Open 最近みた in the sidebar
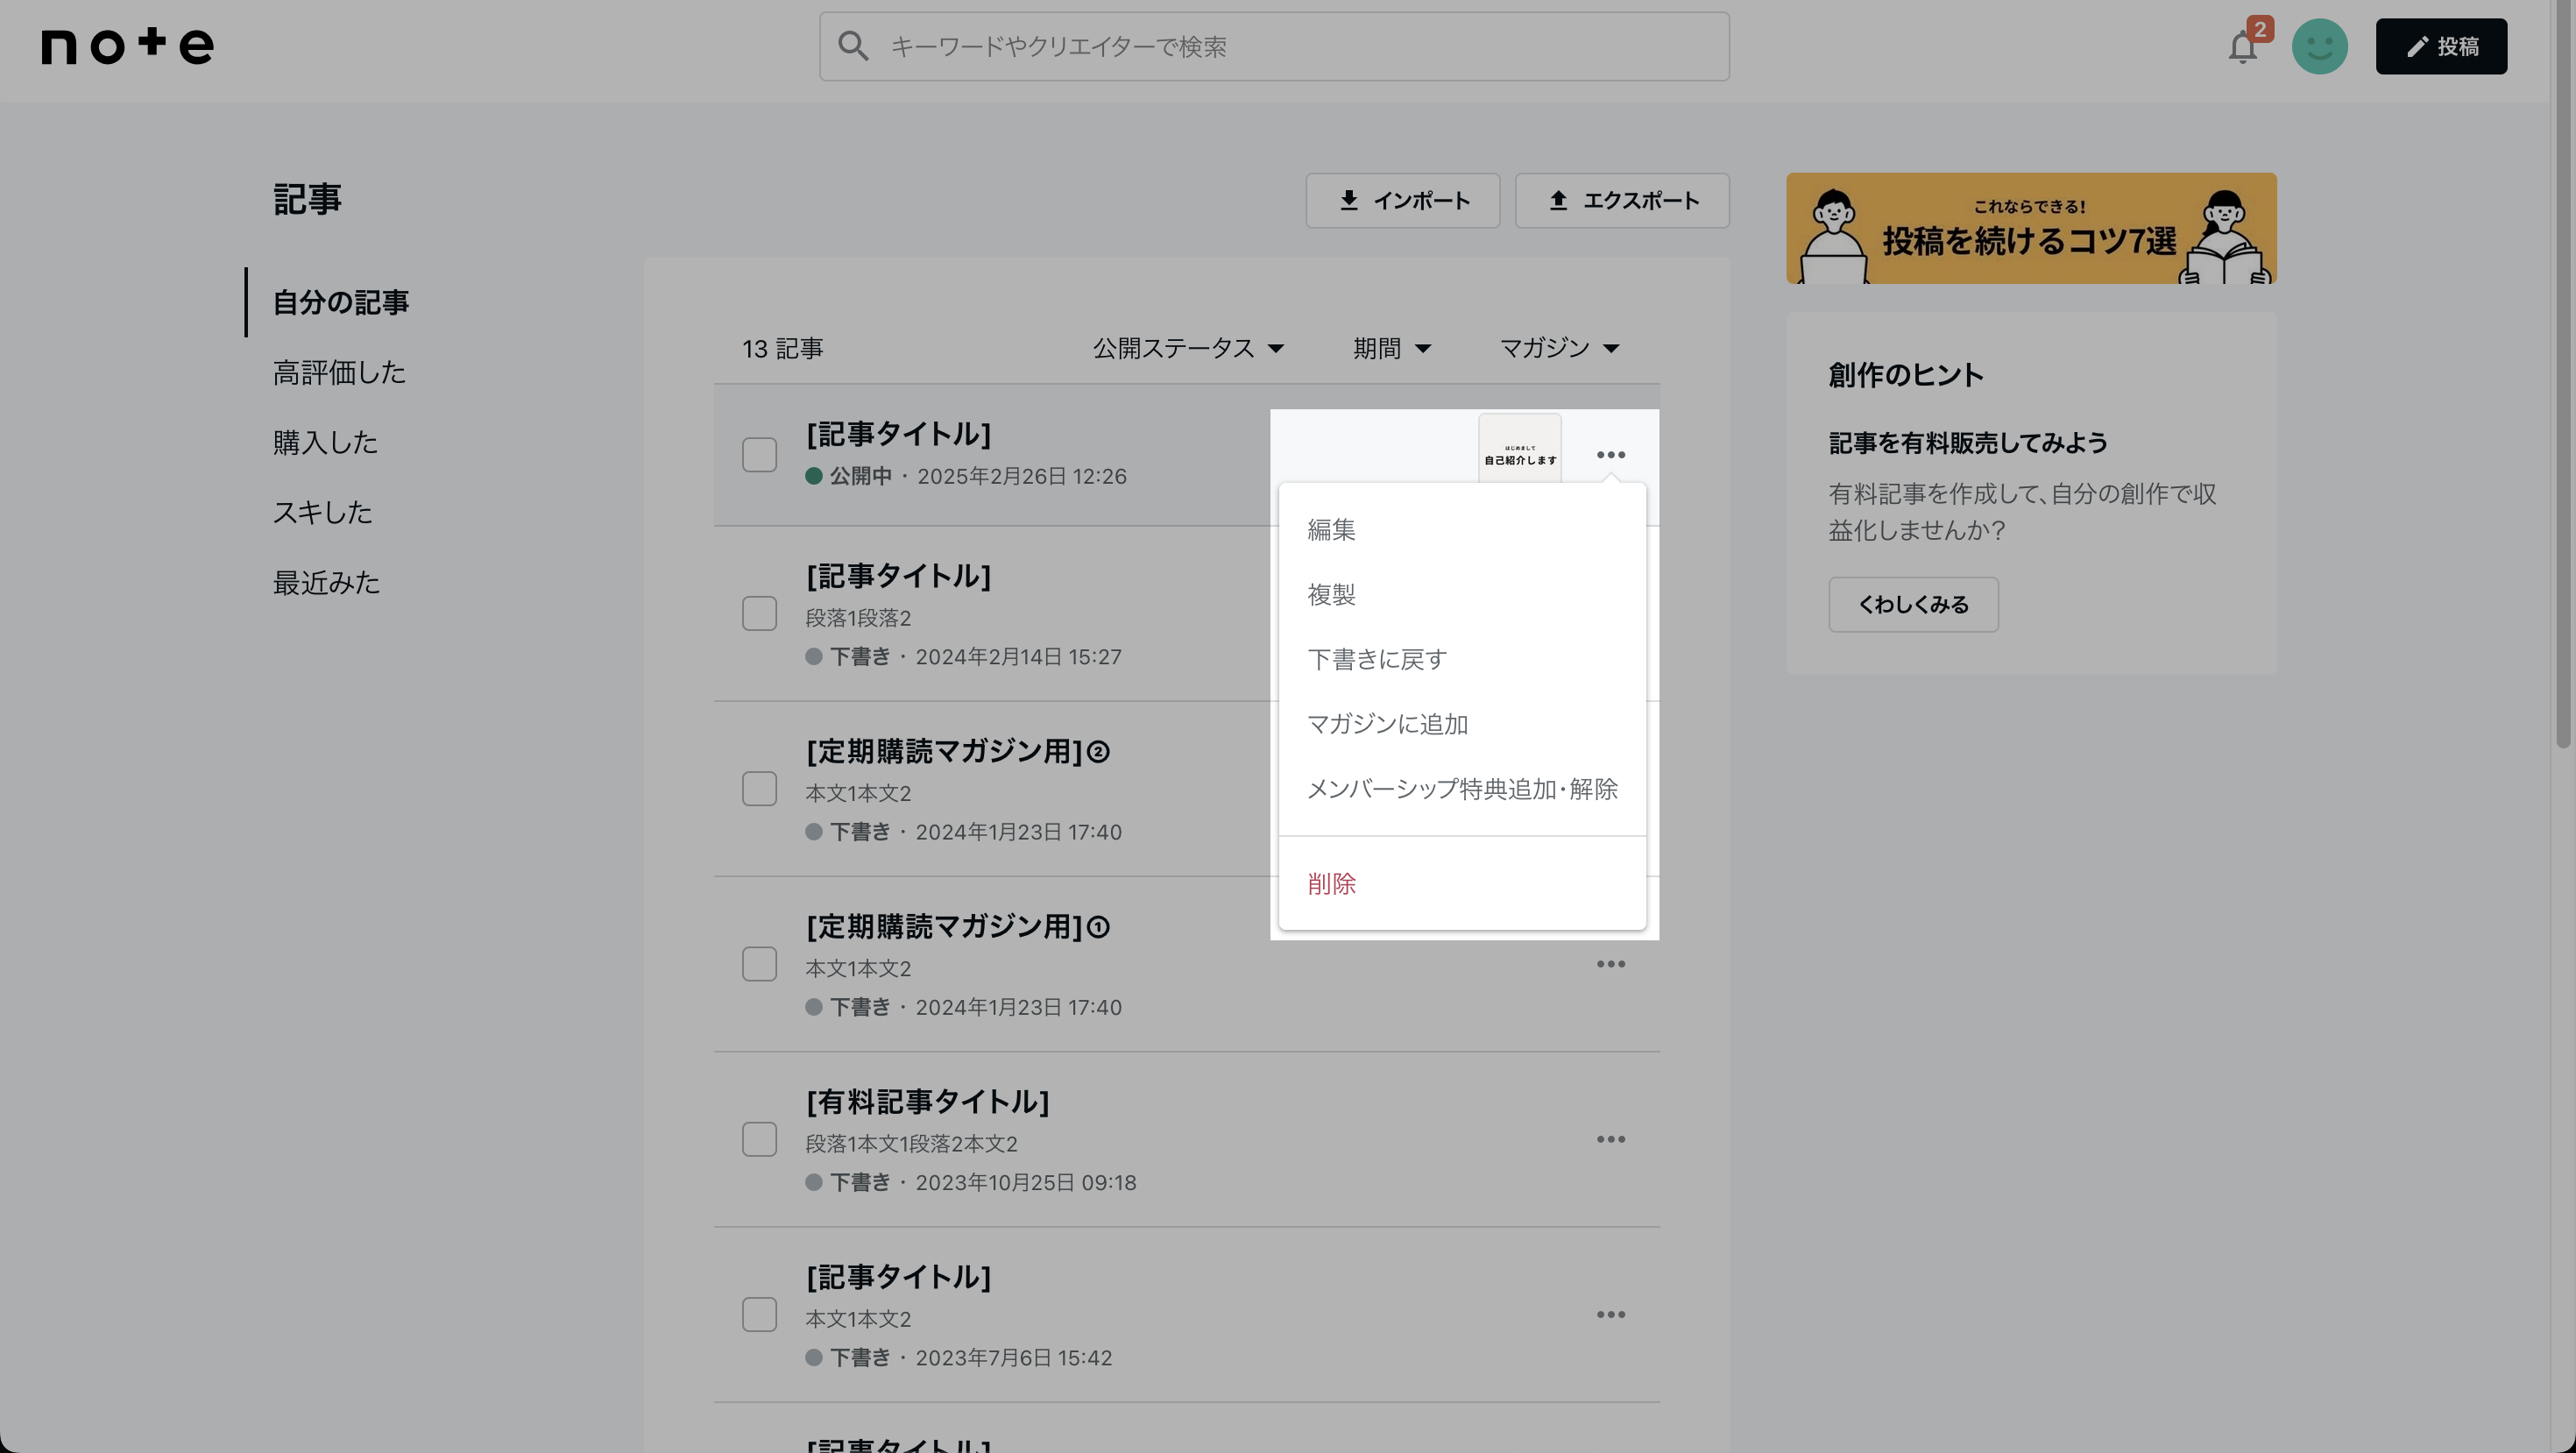The width and height of the screenshot is (2576, 1453). [326, 582]
